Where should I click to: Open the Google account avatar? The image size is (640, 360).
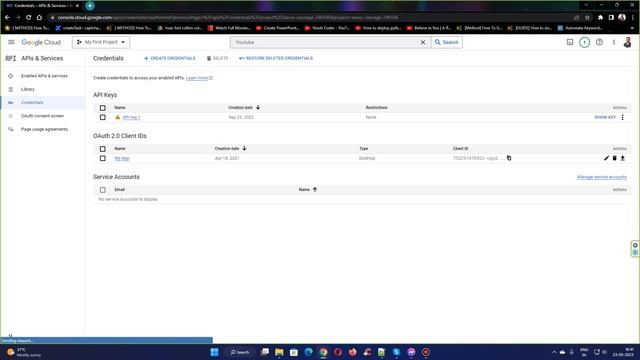[627, 42]
